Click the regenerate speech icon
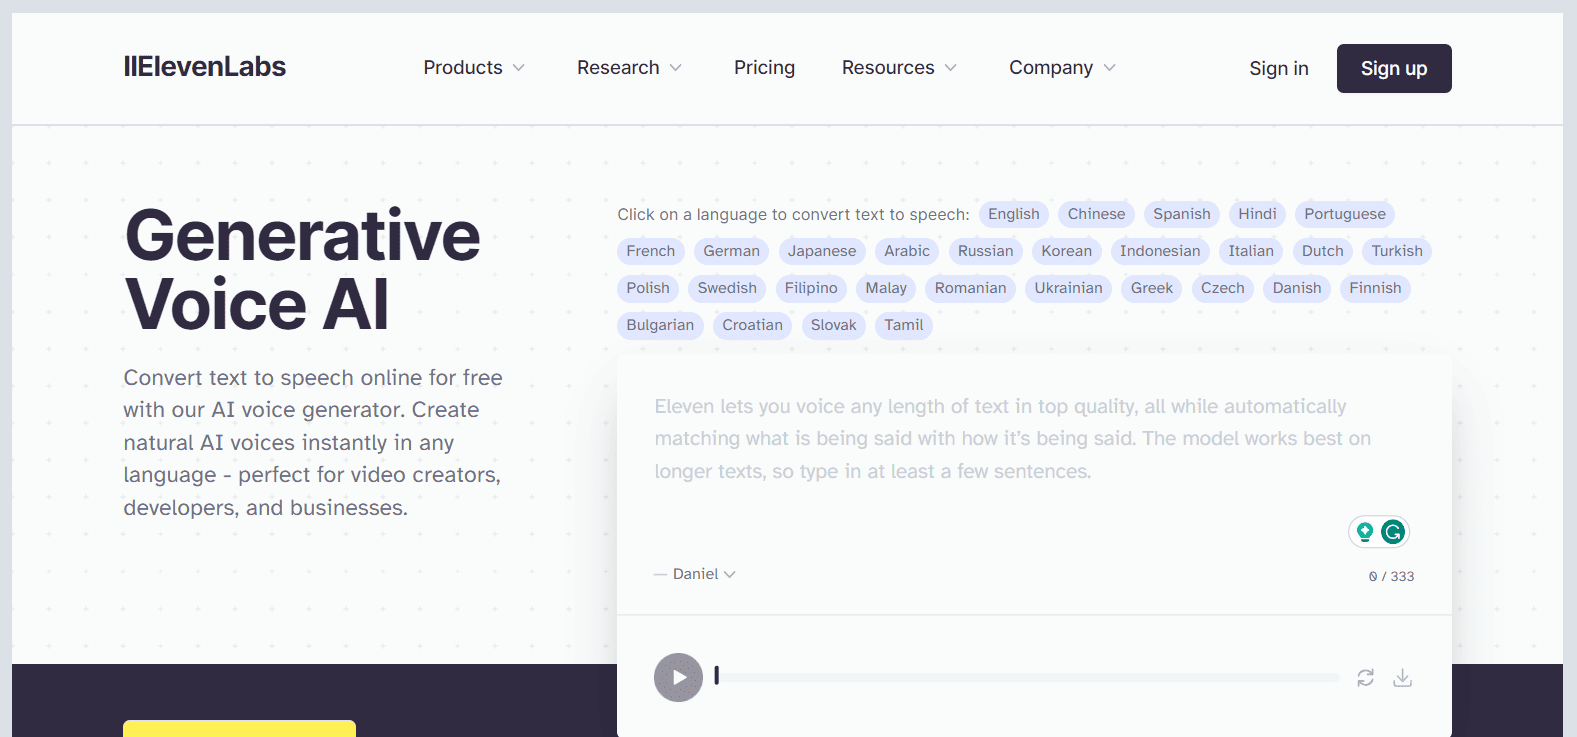 [1365, 678]
